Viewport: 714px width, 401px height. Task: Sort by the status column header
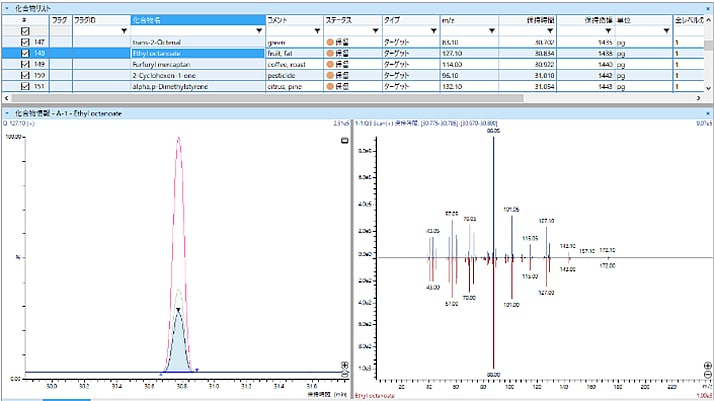click(x=353, y=20)
